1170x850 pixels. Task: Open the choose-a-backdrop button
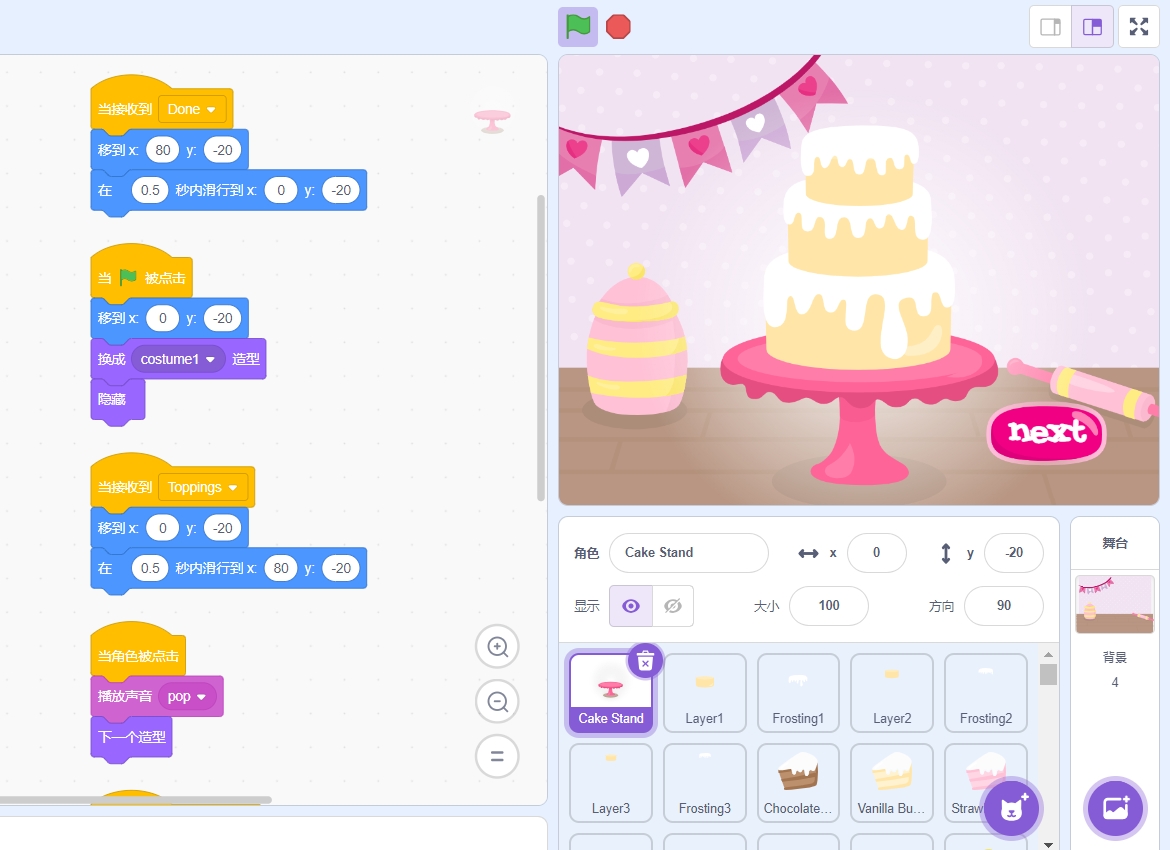[1115, 807]
